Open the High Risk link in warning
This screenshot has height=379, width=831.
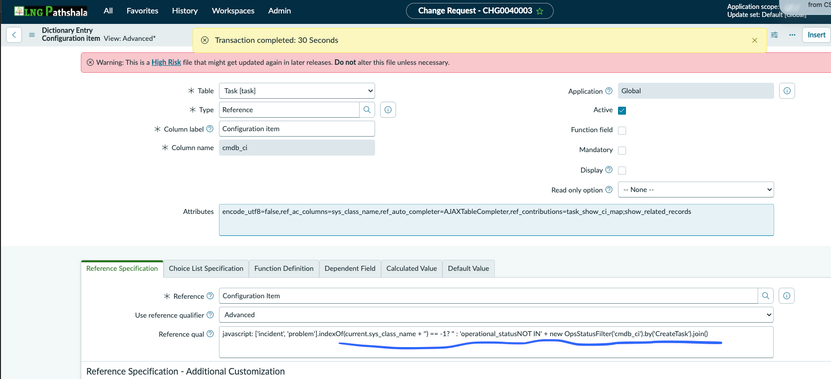click(x=166, y=62)
